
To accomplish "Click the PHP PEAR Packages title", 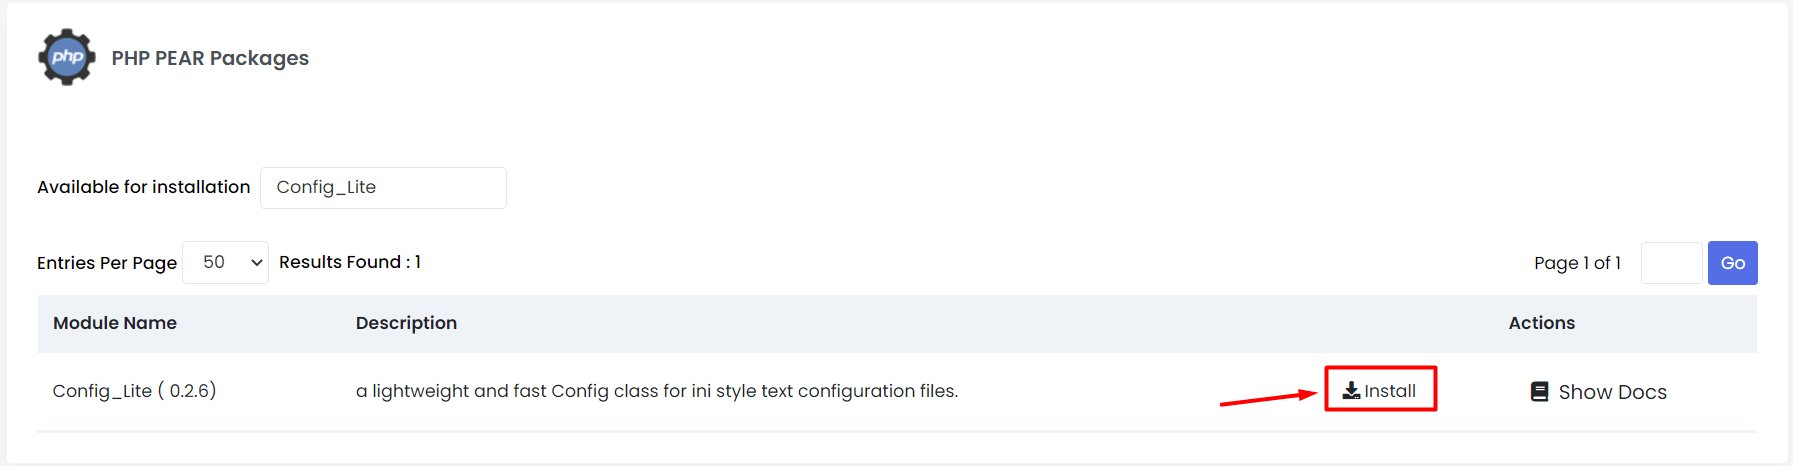I will [x=210, y=58].
